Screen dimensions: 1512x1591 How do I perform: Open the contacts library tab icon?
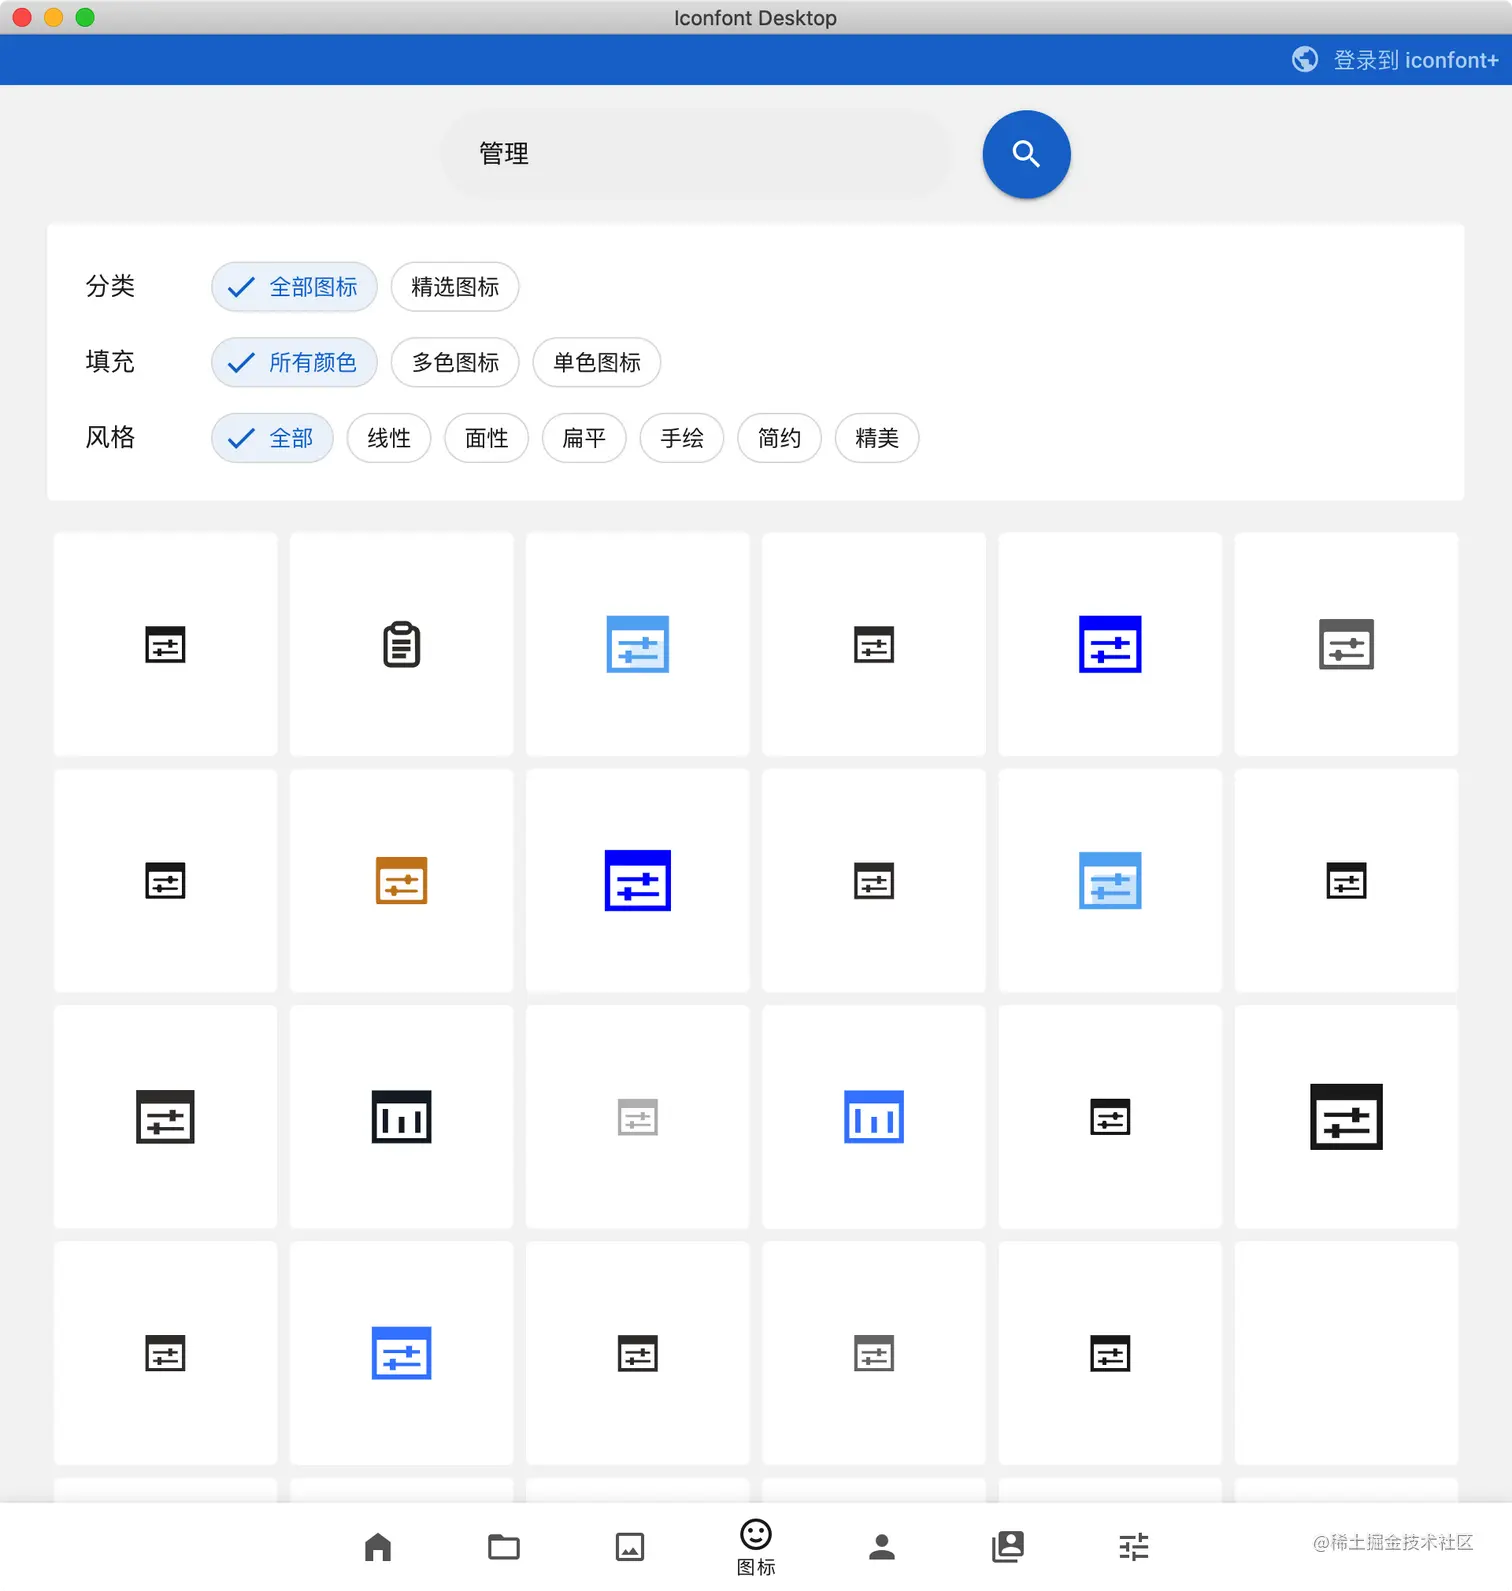(x=1008, y=1547)
